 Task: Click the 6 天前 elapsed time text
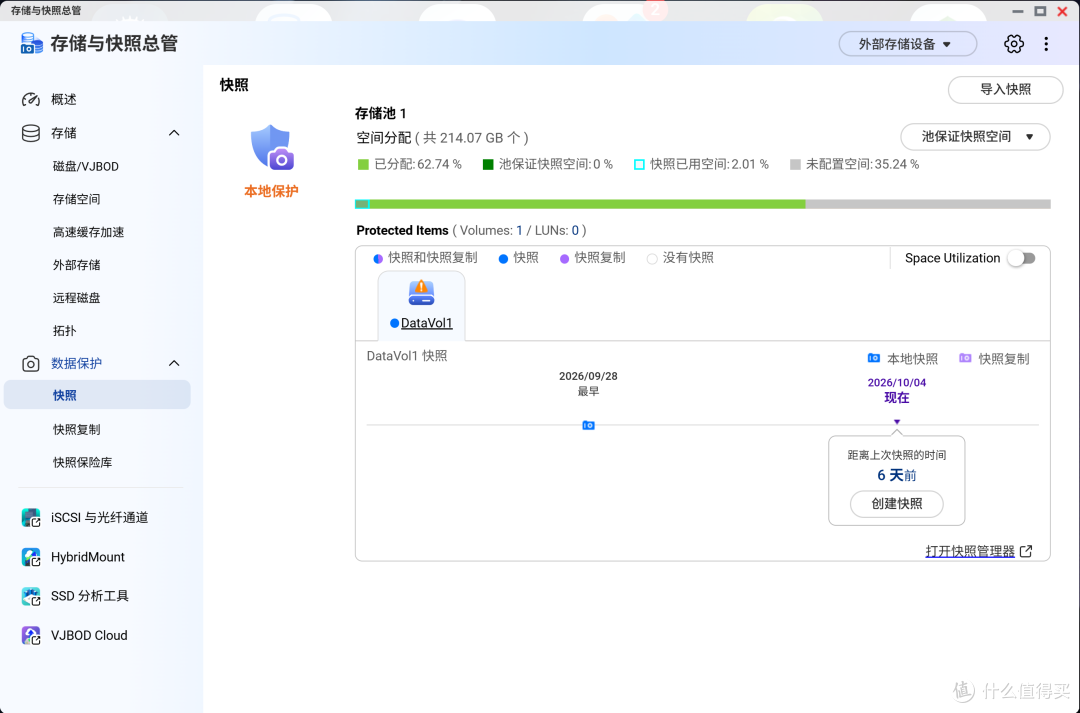(x=897, y=475)
